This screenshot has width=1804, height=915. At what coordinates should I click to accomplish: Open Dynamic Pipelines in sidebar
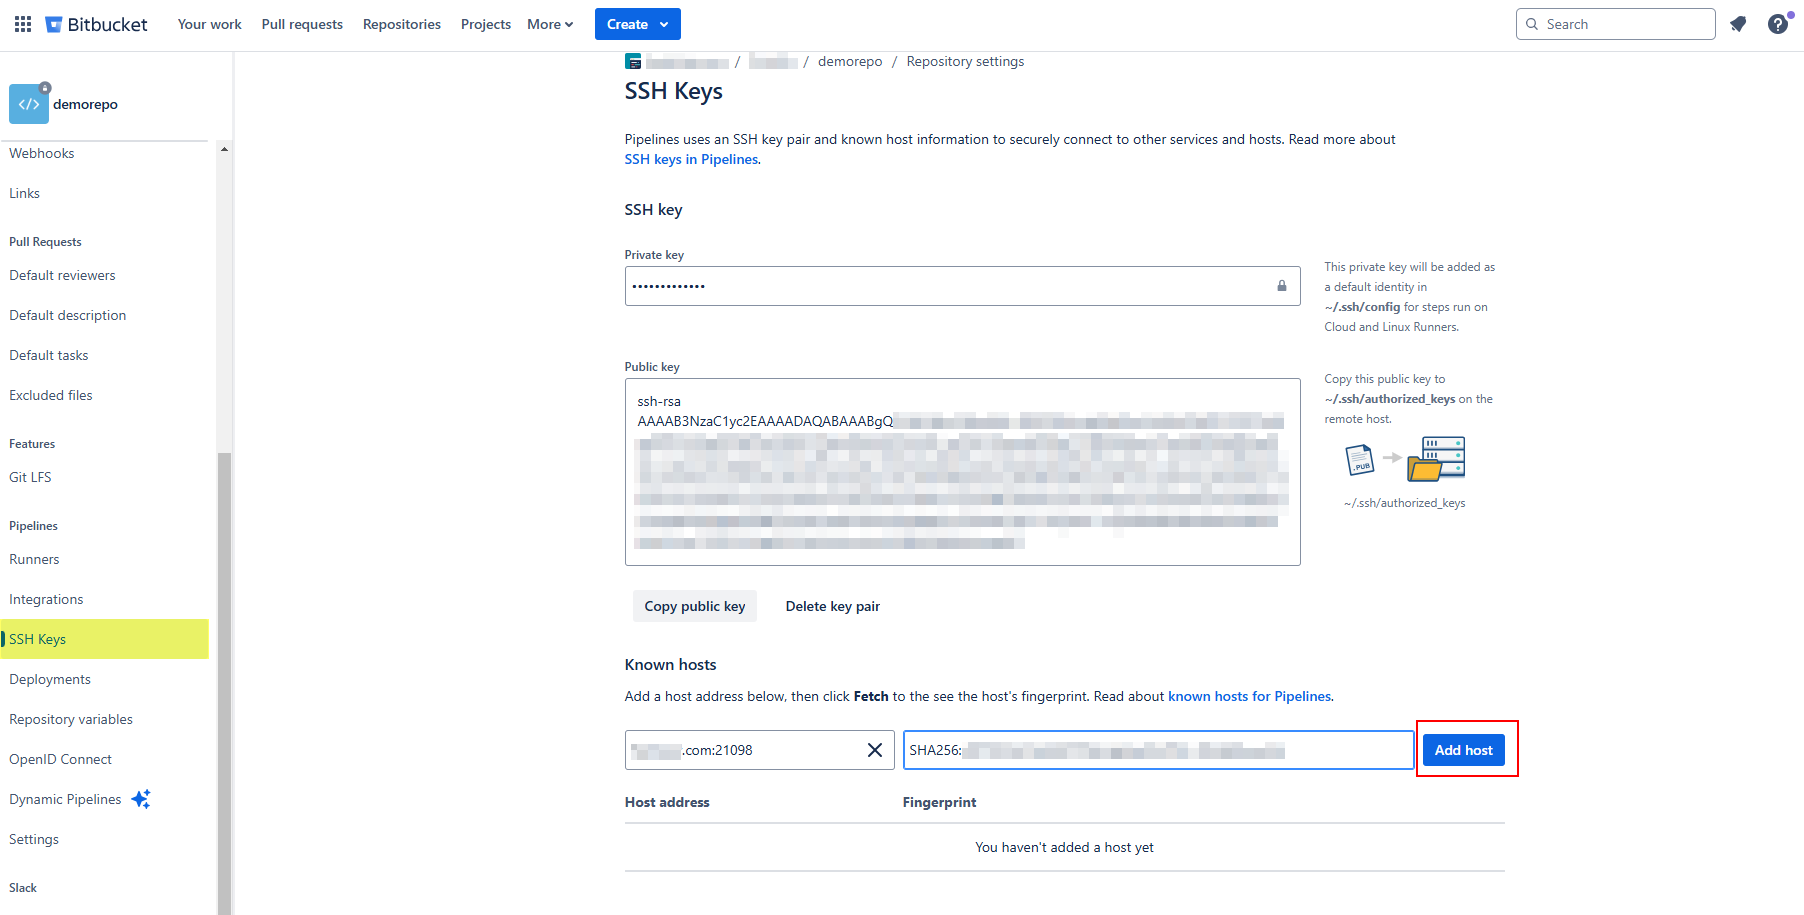65,799
